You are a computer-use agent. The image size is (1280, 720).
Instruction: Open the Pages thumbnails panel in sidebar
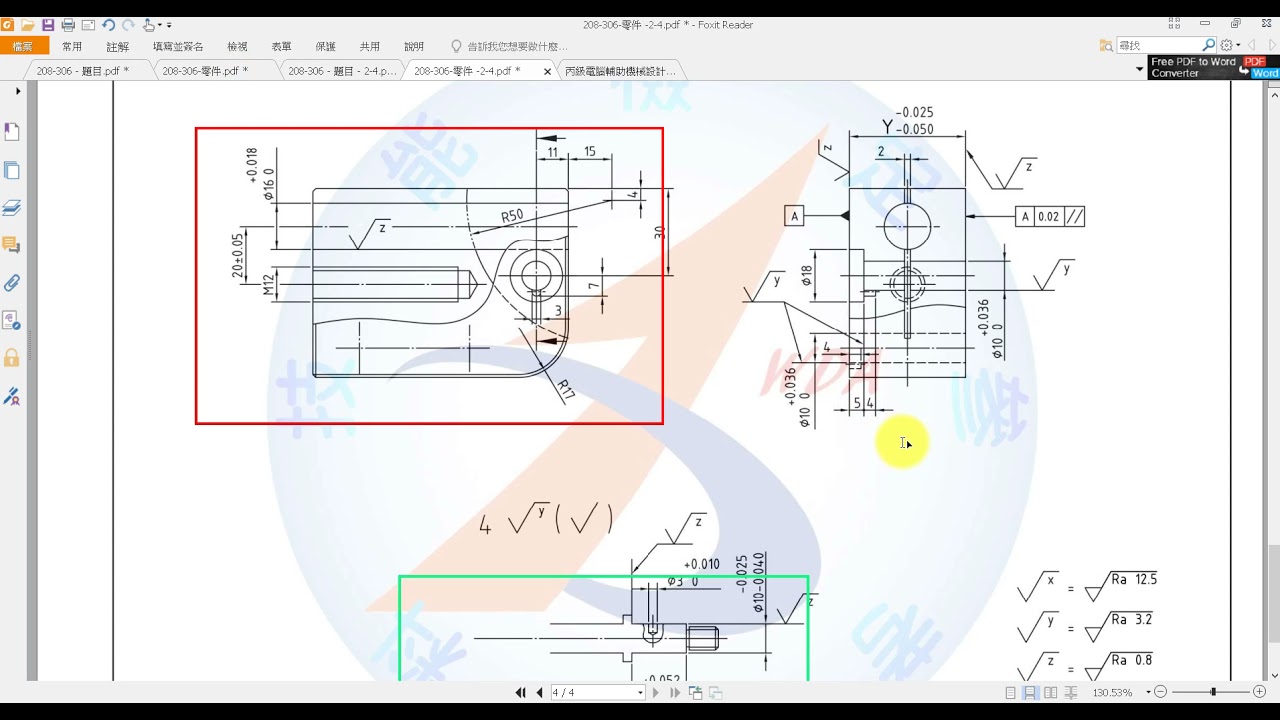[x=12, y=170]
